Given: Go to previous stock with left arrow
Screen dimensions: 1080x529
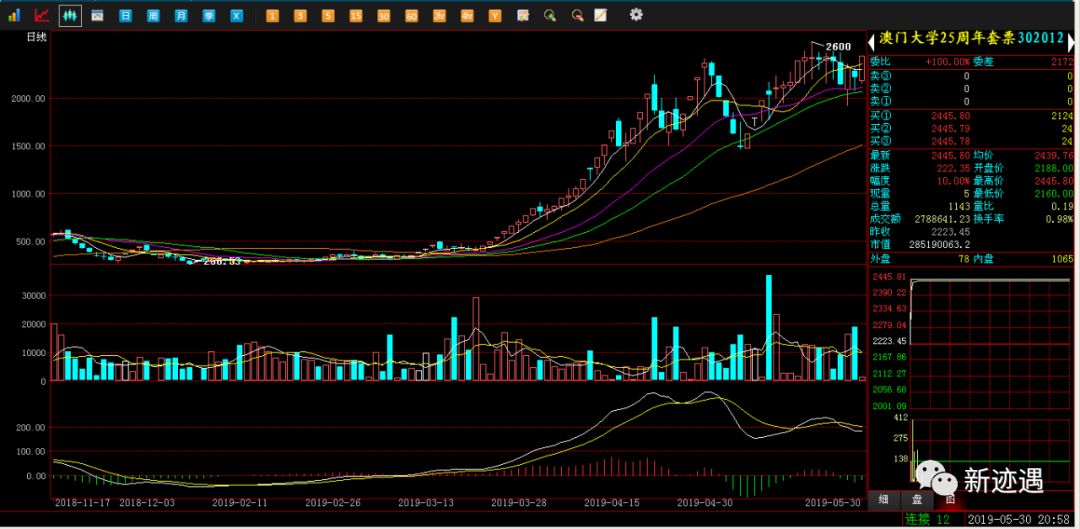Looking at the screenshot, I should click(x=871, y=43).
